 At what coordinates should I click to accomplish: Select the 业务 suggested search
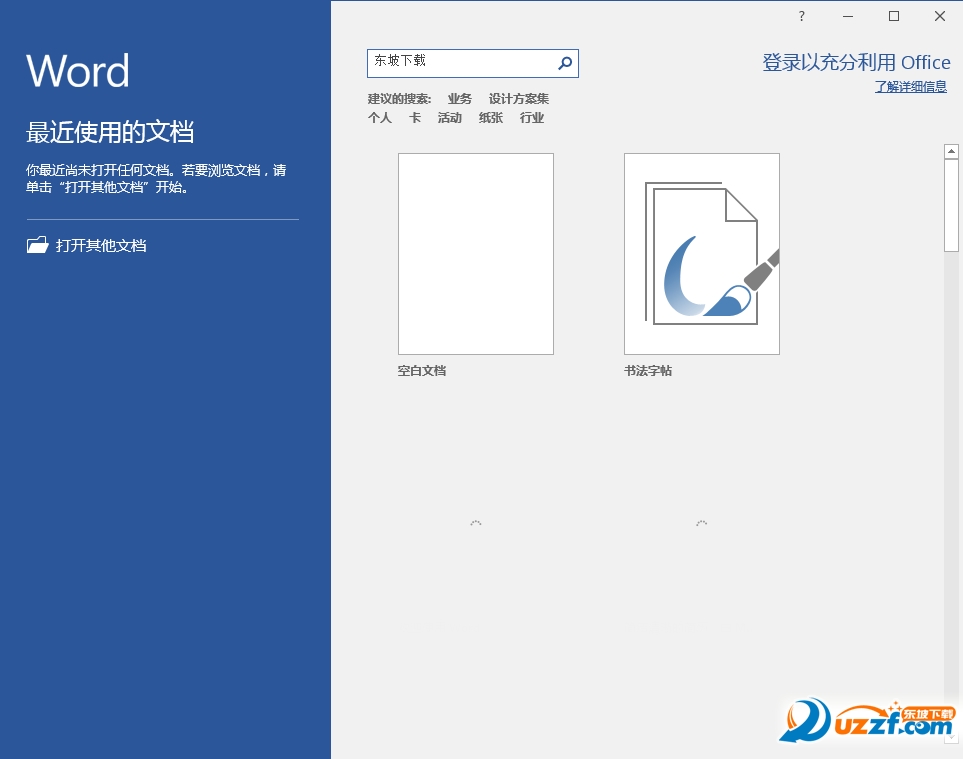click(x=459, y=99)
